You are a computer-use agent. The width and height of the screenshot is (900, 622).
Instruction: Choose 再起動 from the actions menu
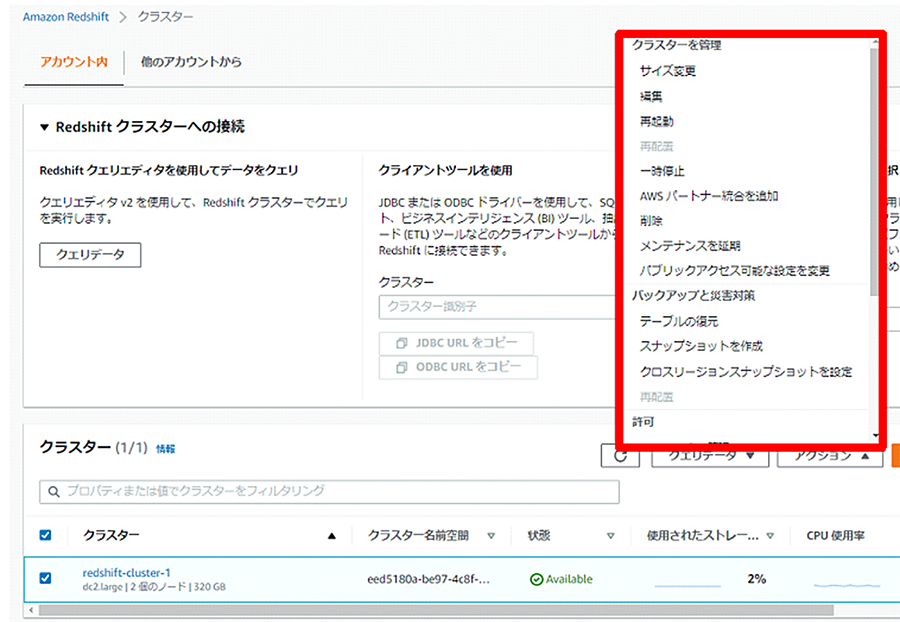tap(657, 122)
